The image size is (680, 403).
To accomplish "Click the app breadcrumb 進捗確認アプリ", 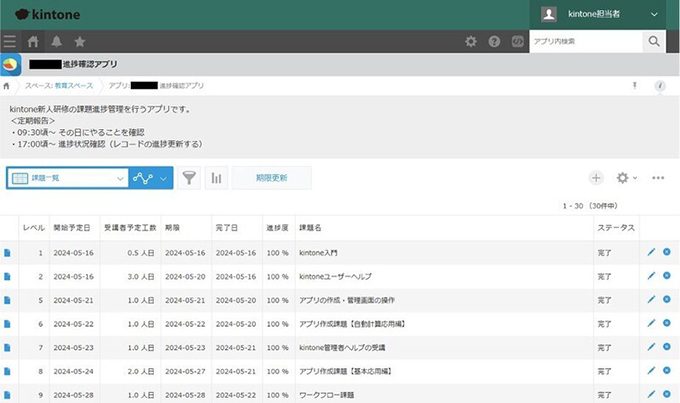I will point(181,86).
